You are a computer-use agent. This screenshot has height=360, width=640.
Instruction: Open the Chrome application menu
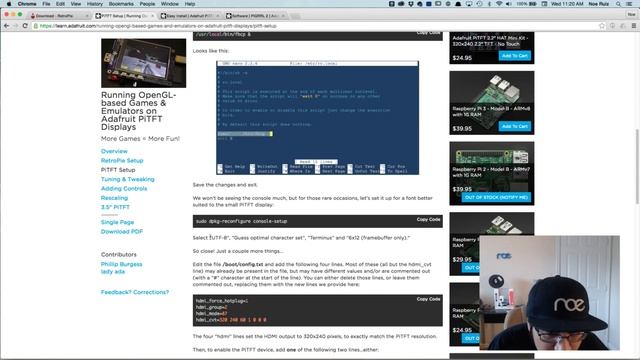pos(27,4)
